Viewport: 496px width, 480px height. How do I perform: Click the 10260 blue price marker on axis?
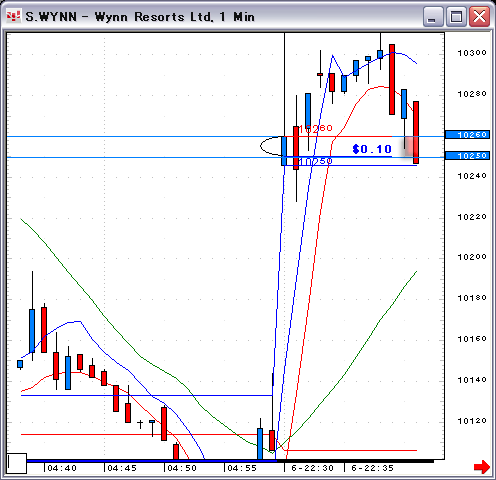tap(467, 135)
